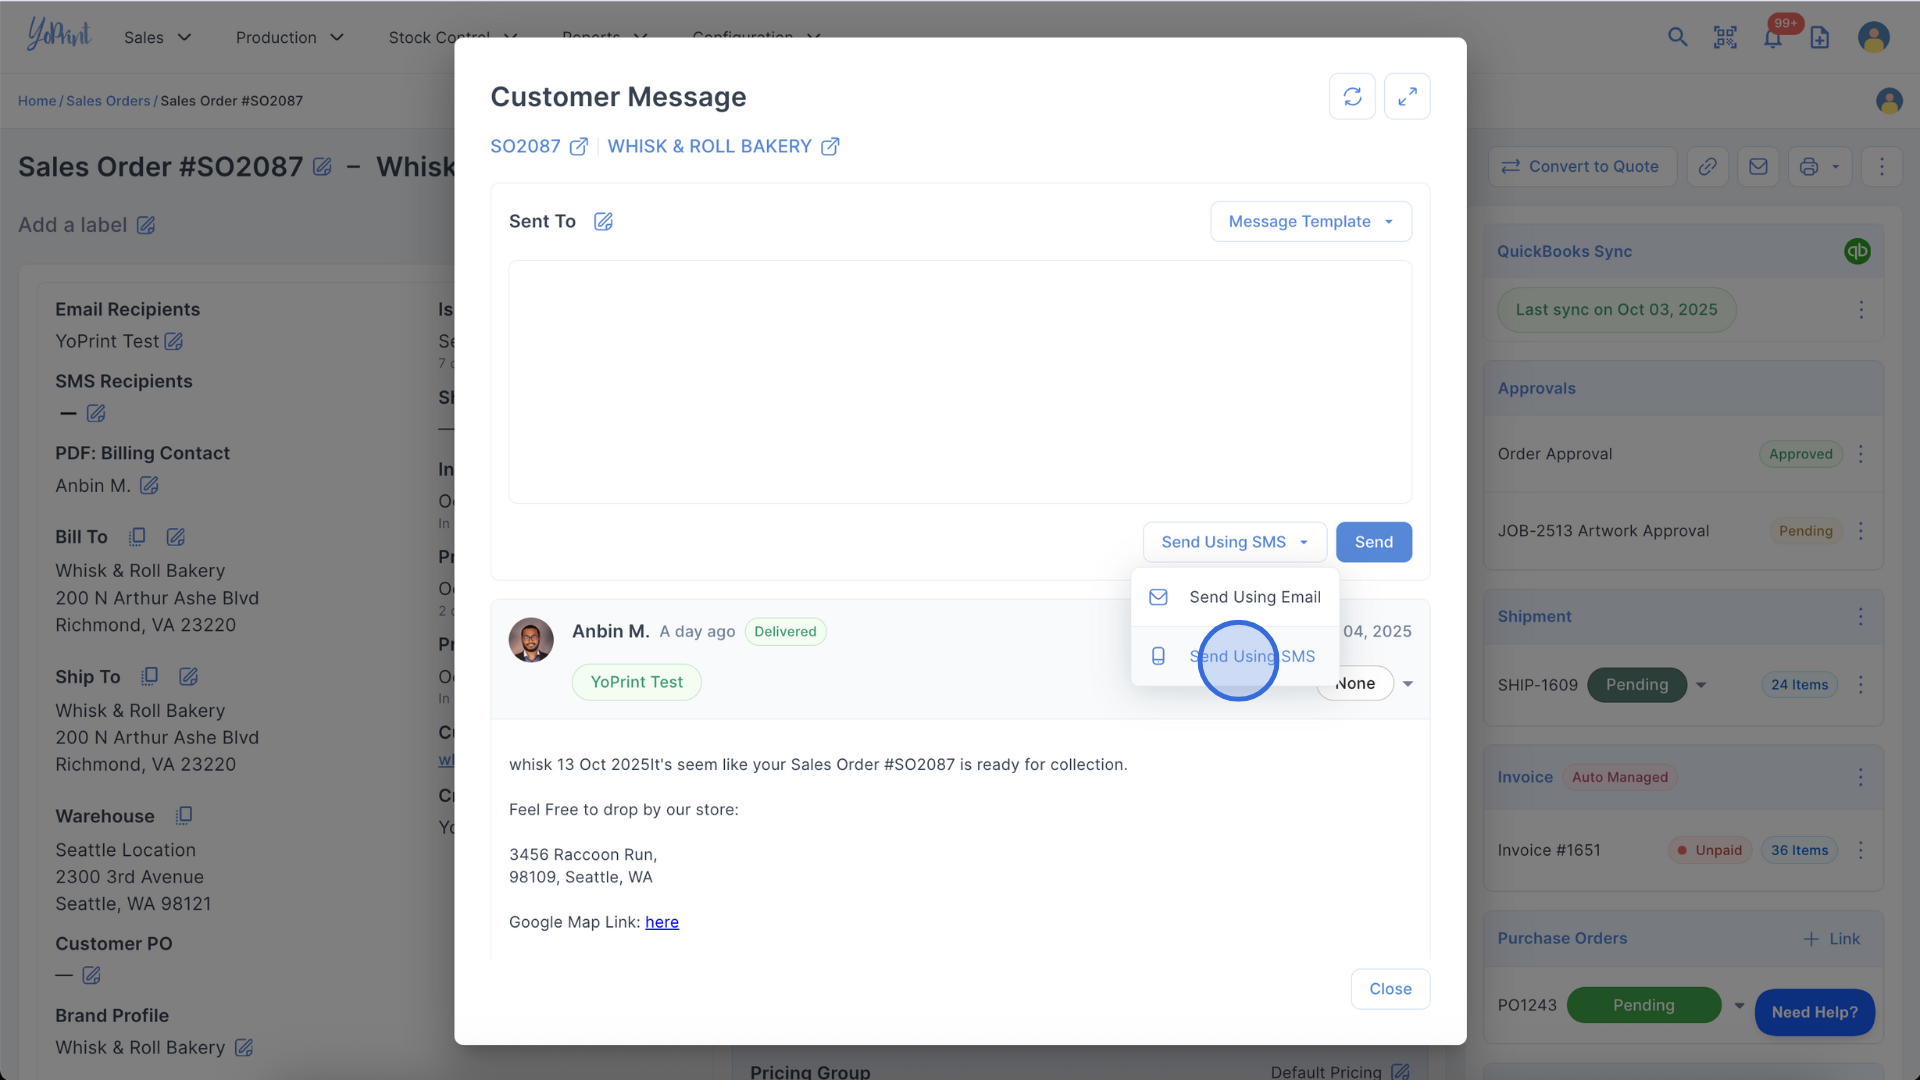This screenshot has width=1920, height=1080.
Task: Open the Message Template dropdown
Action: pyautogui.click(x=1310, y=222)
